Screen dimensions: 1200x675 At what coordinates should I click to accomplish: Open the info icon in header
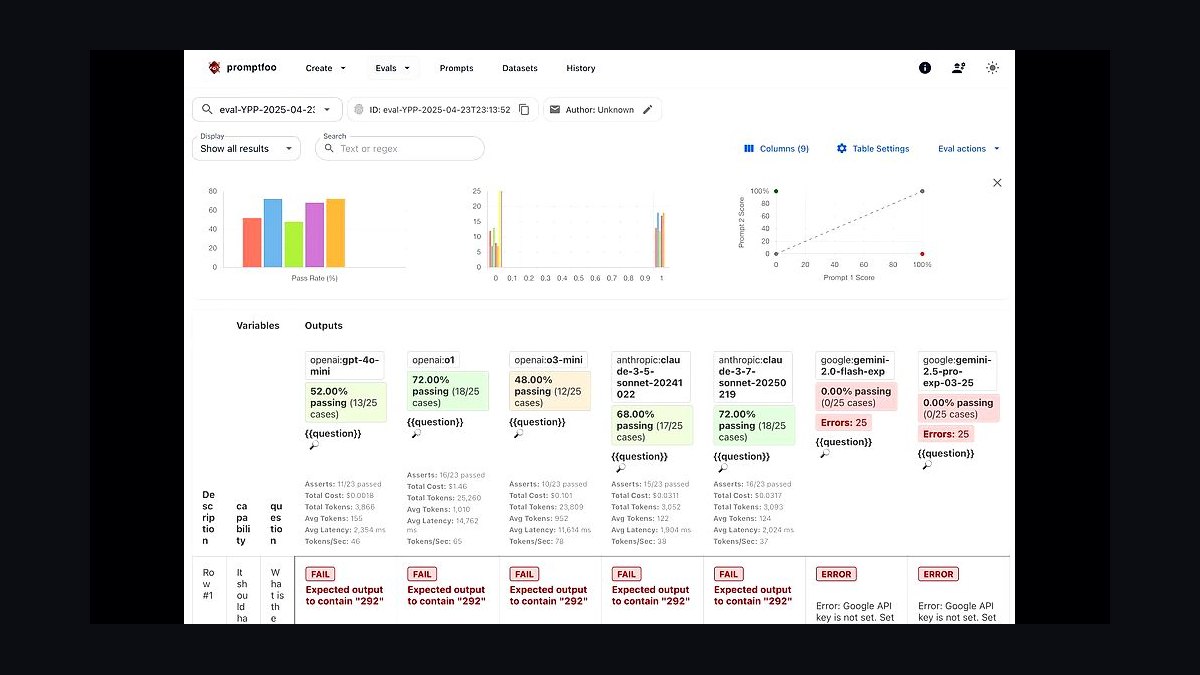(x=925, y=68)
